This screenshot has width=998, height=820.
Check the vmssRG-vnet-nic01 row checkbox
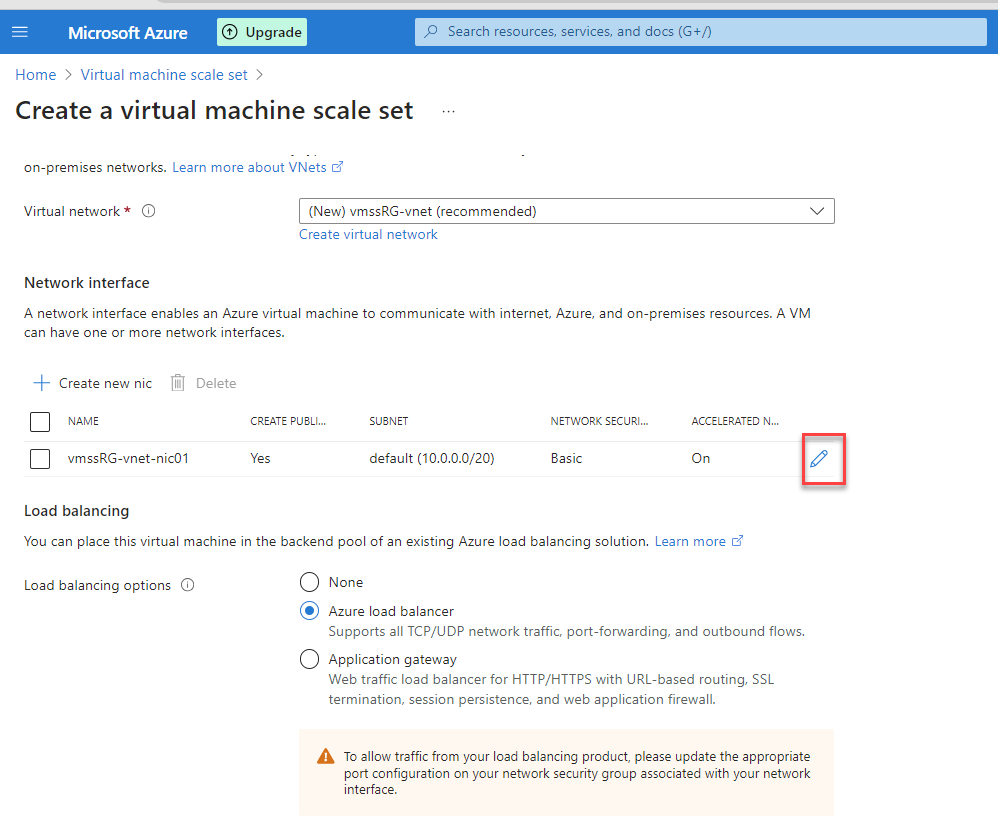[39, 458]
